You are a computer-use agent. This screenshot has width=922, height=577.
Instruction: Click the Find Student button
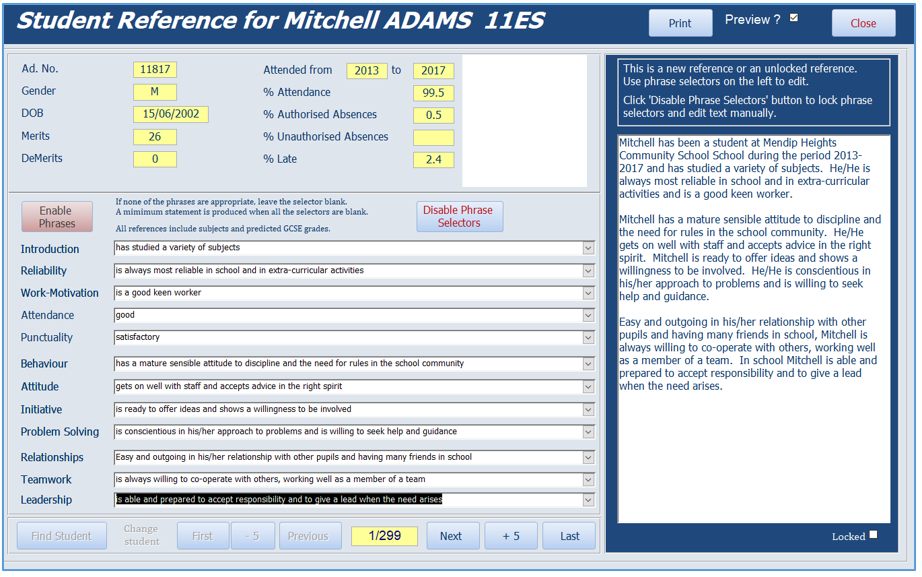[62, 536]
